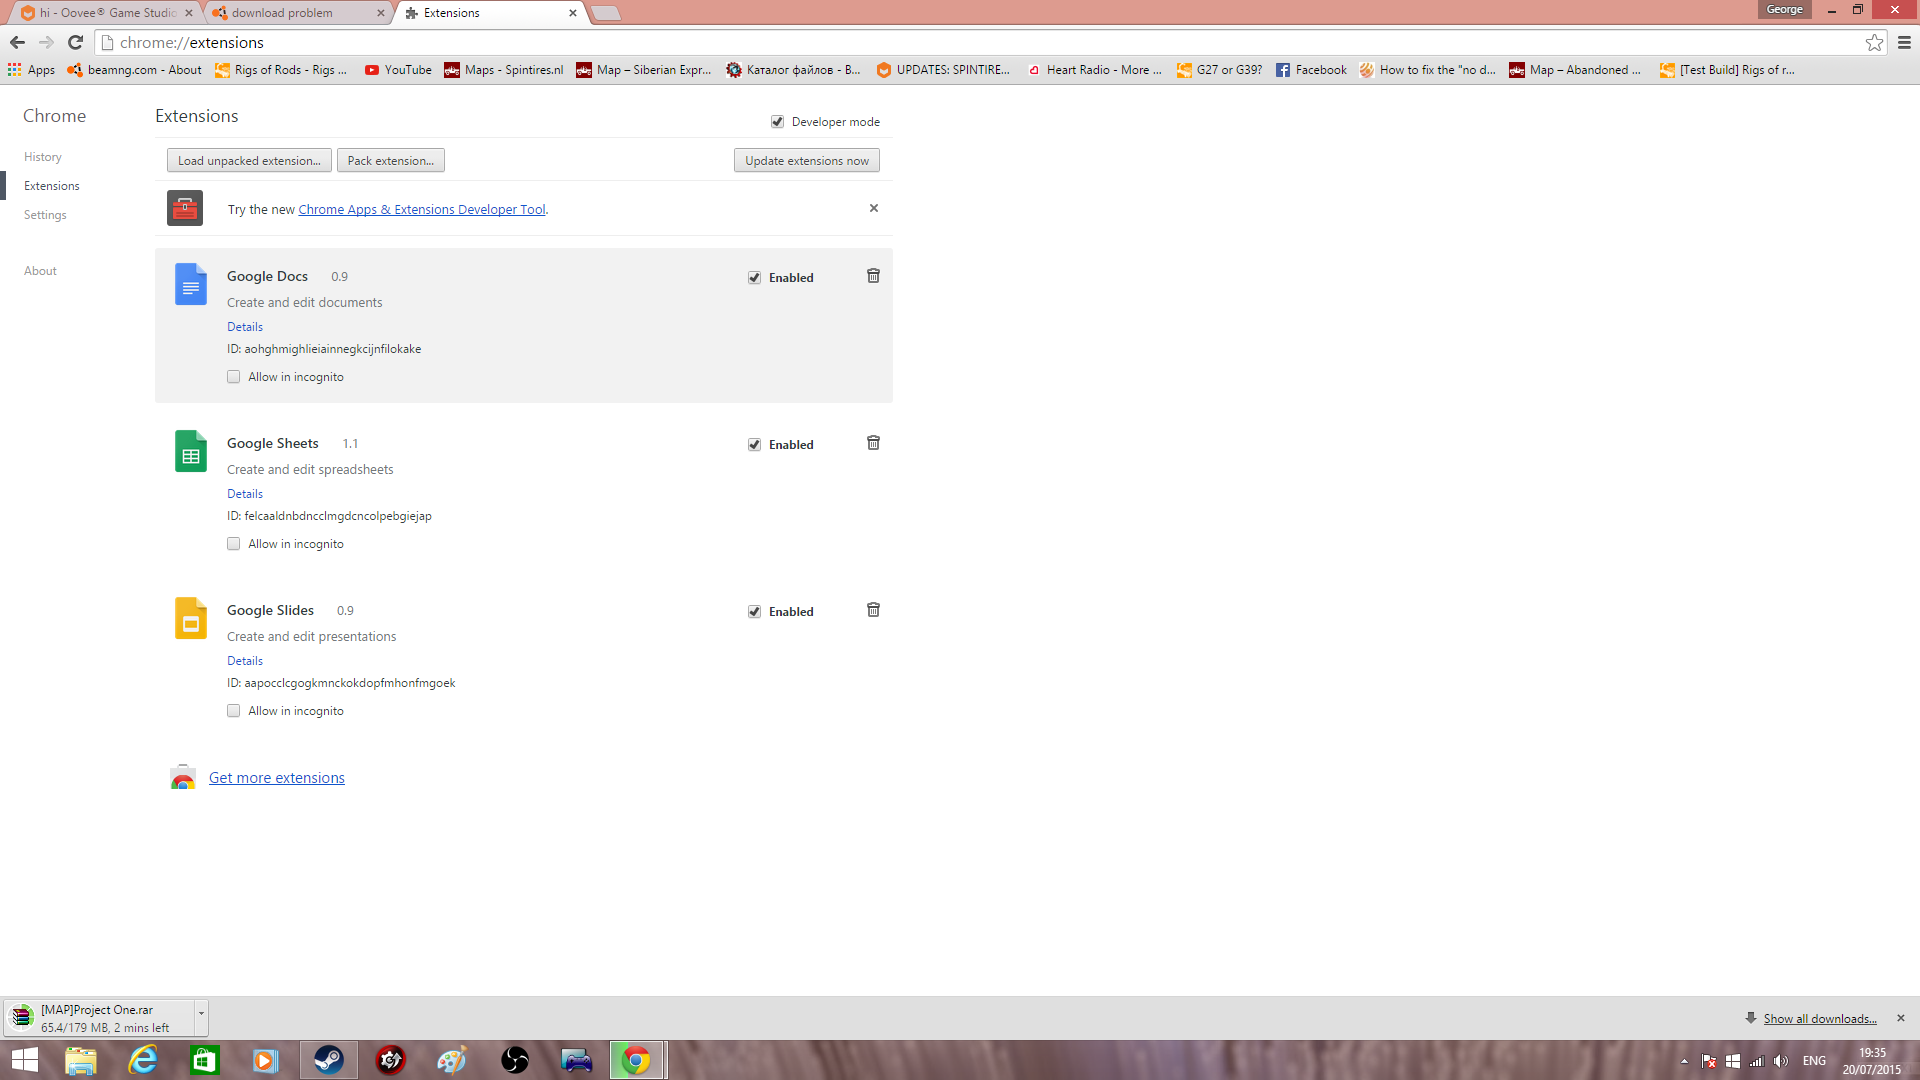Launch Internet Explorer from taskbar
Screen dimensions: 1920x1080
(x=143, y=1060)
